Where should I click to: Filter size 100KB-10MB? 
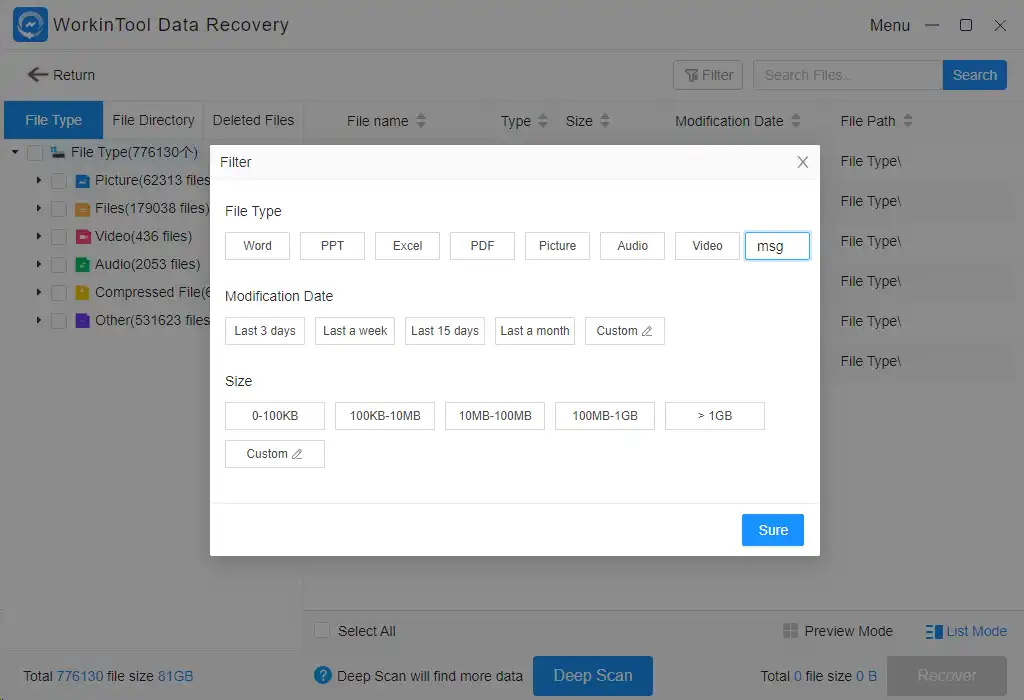tap(385, 416)
